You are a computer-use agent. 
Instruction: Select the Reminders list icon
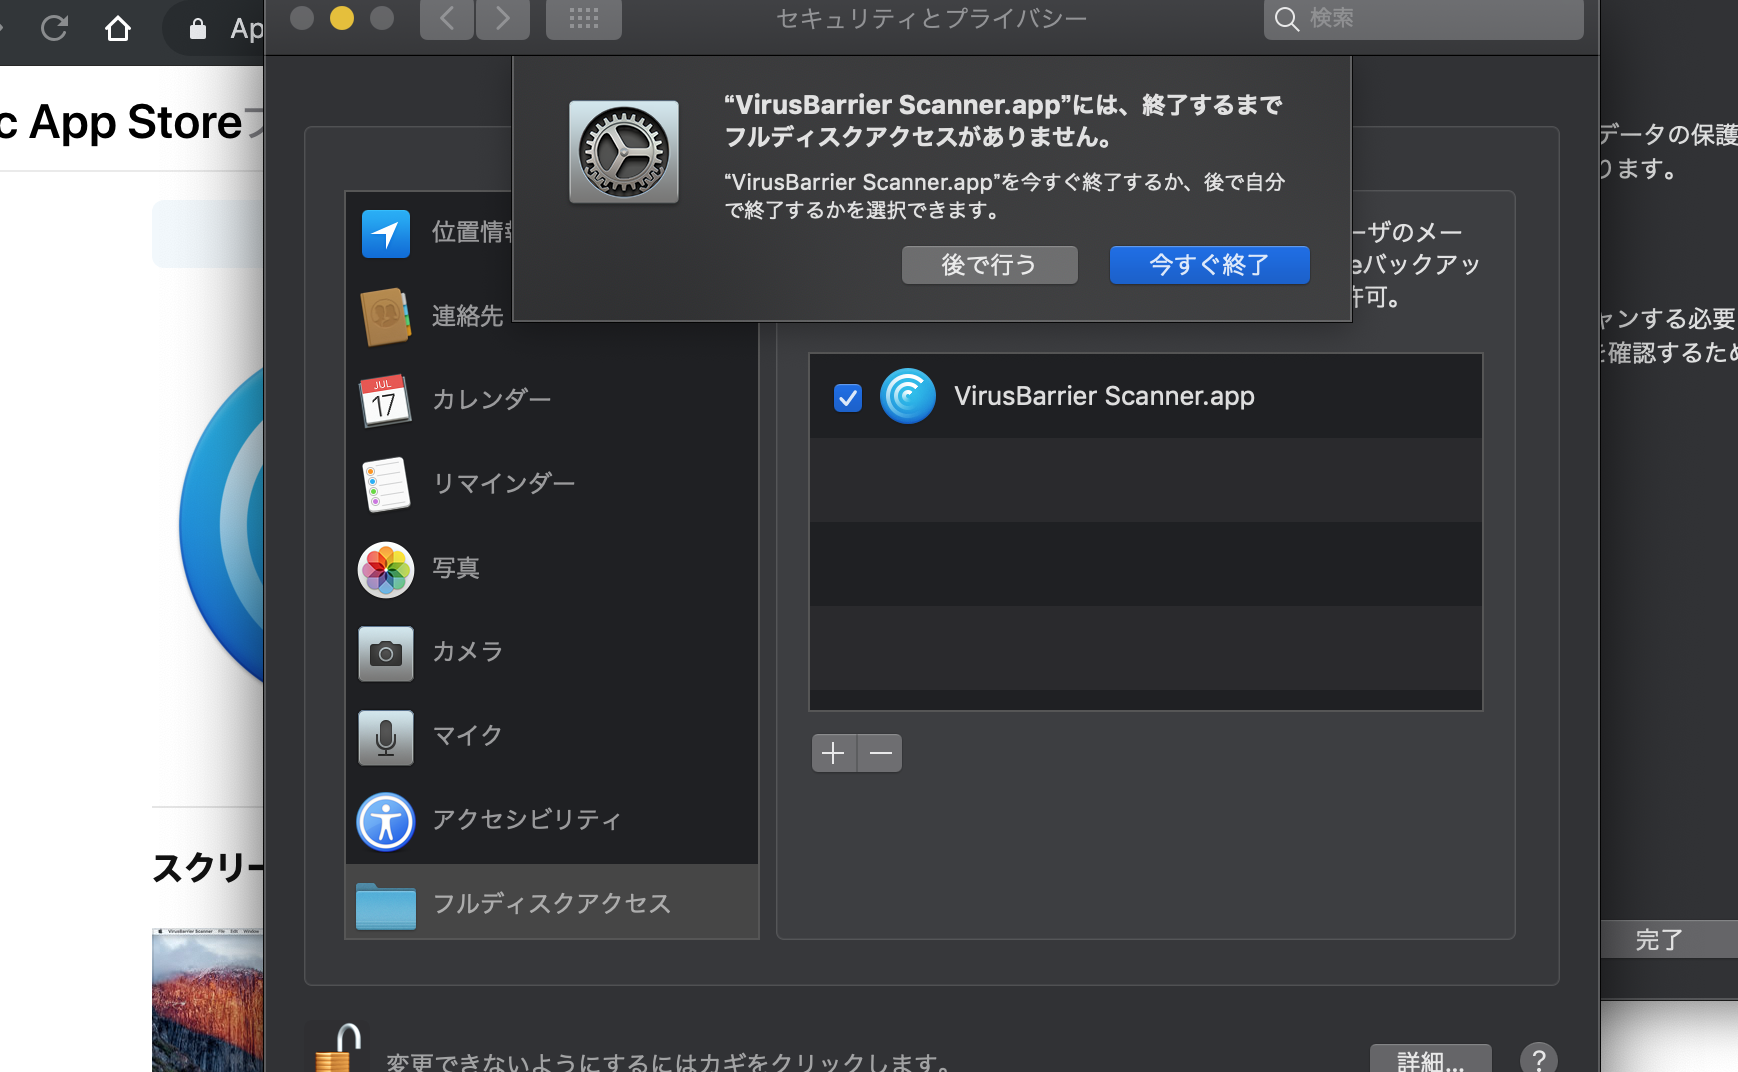[386, 484]
